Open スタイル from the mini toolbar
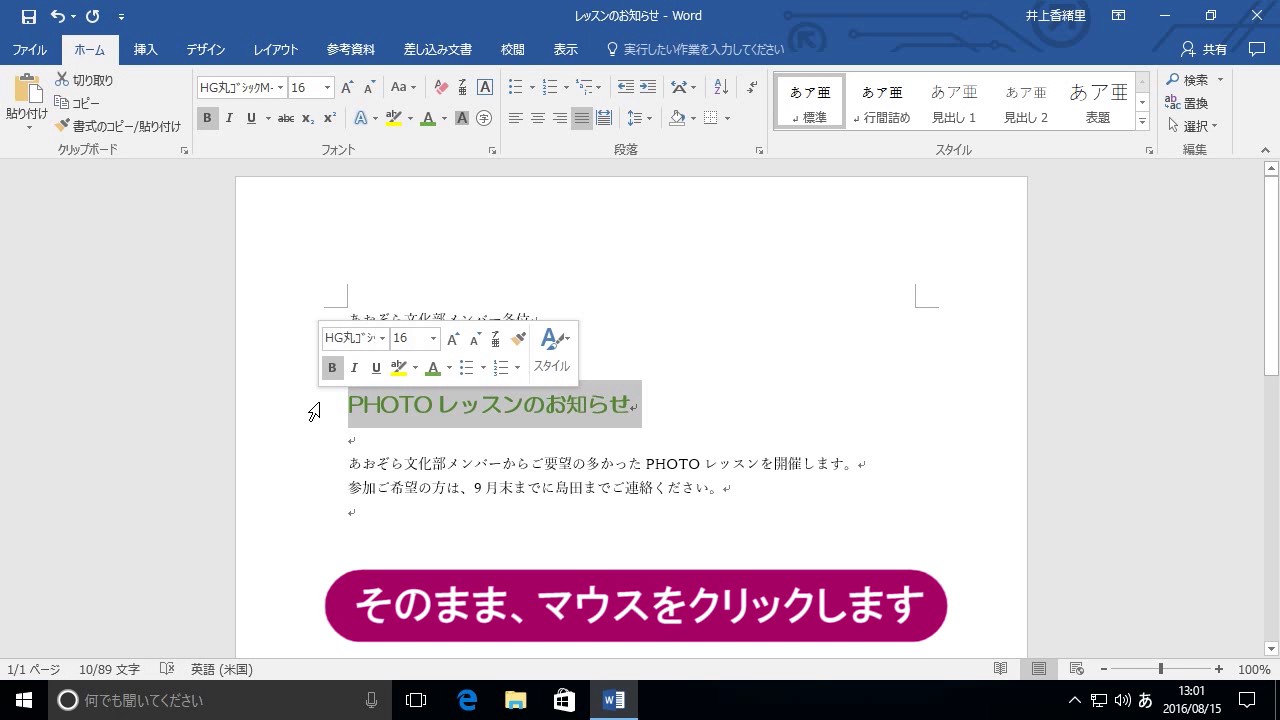 tap(552, 352)
